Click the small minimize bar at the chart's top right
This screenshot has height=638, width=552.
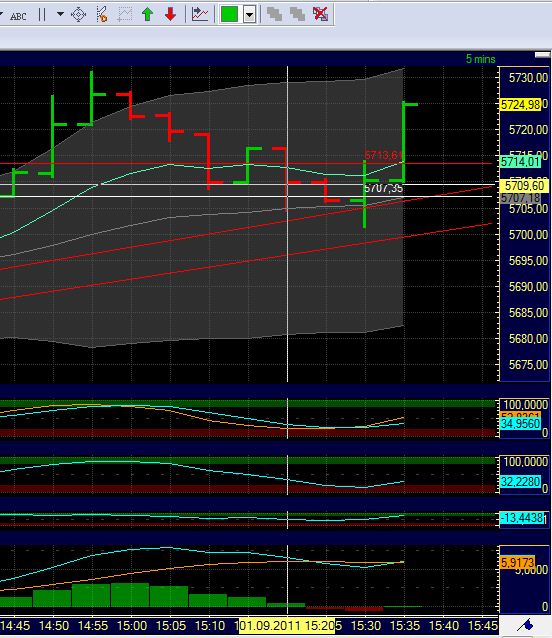click(542, 55)
